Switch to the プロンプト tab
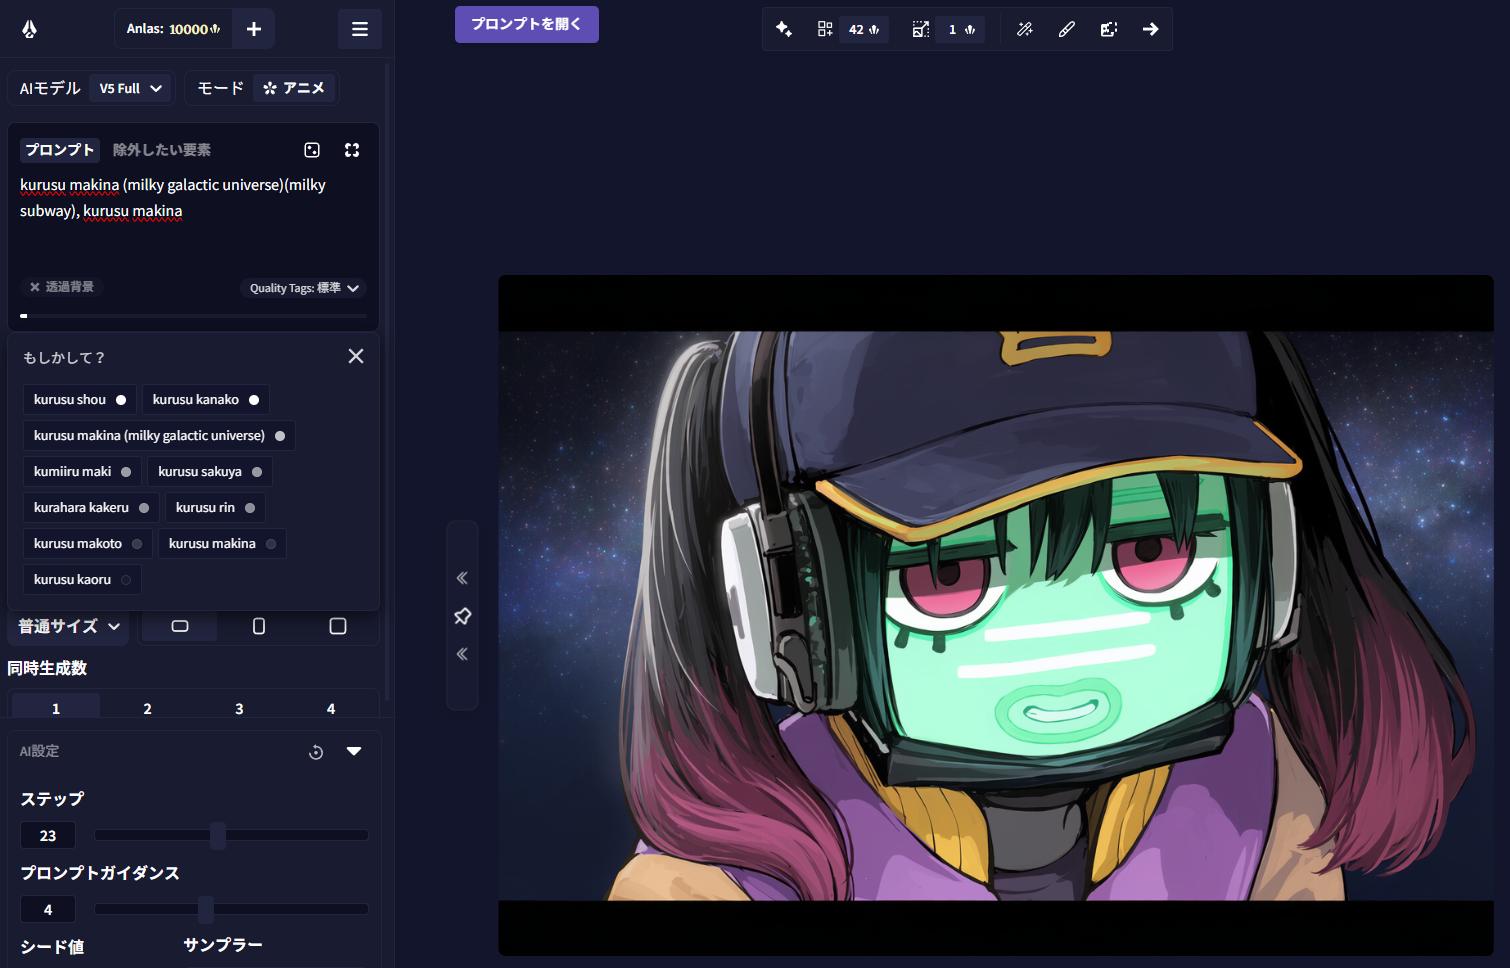The image size is (1510, 968). (60, 150)
